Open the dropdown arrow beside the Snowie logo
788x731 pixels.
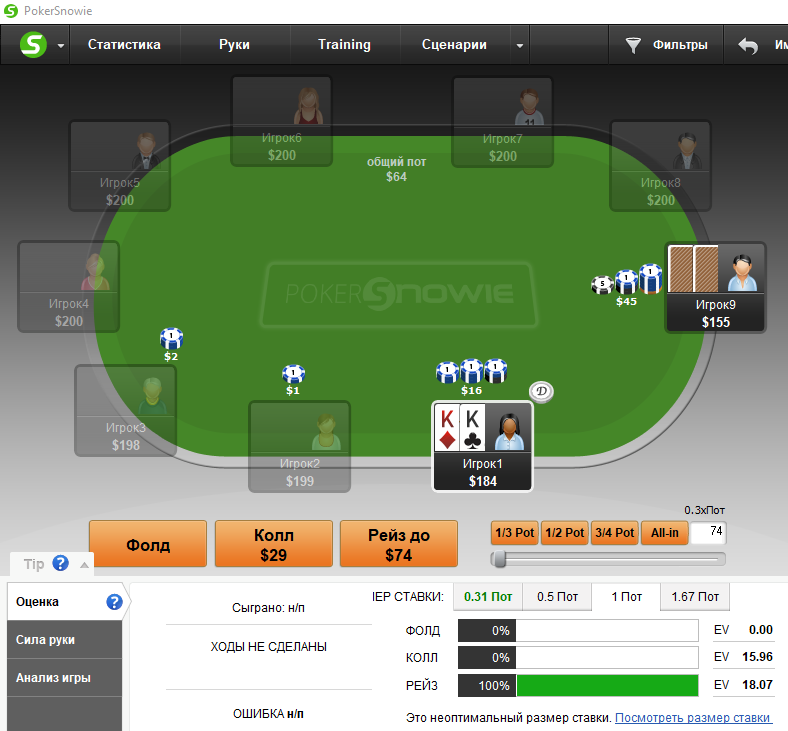(61, 45)
